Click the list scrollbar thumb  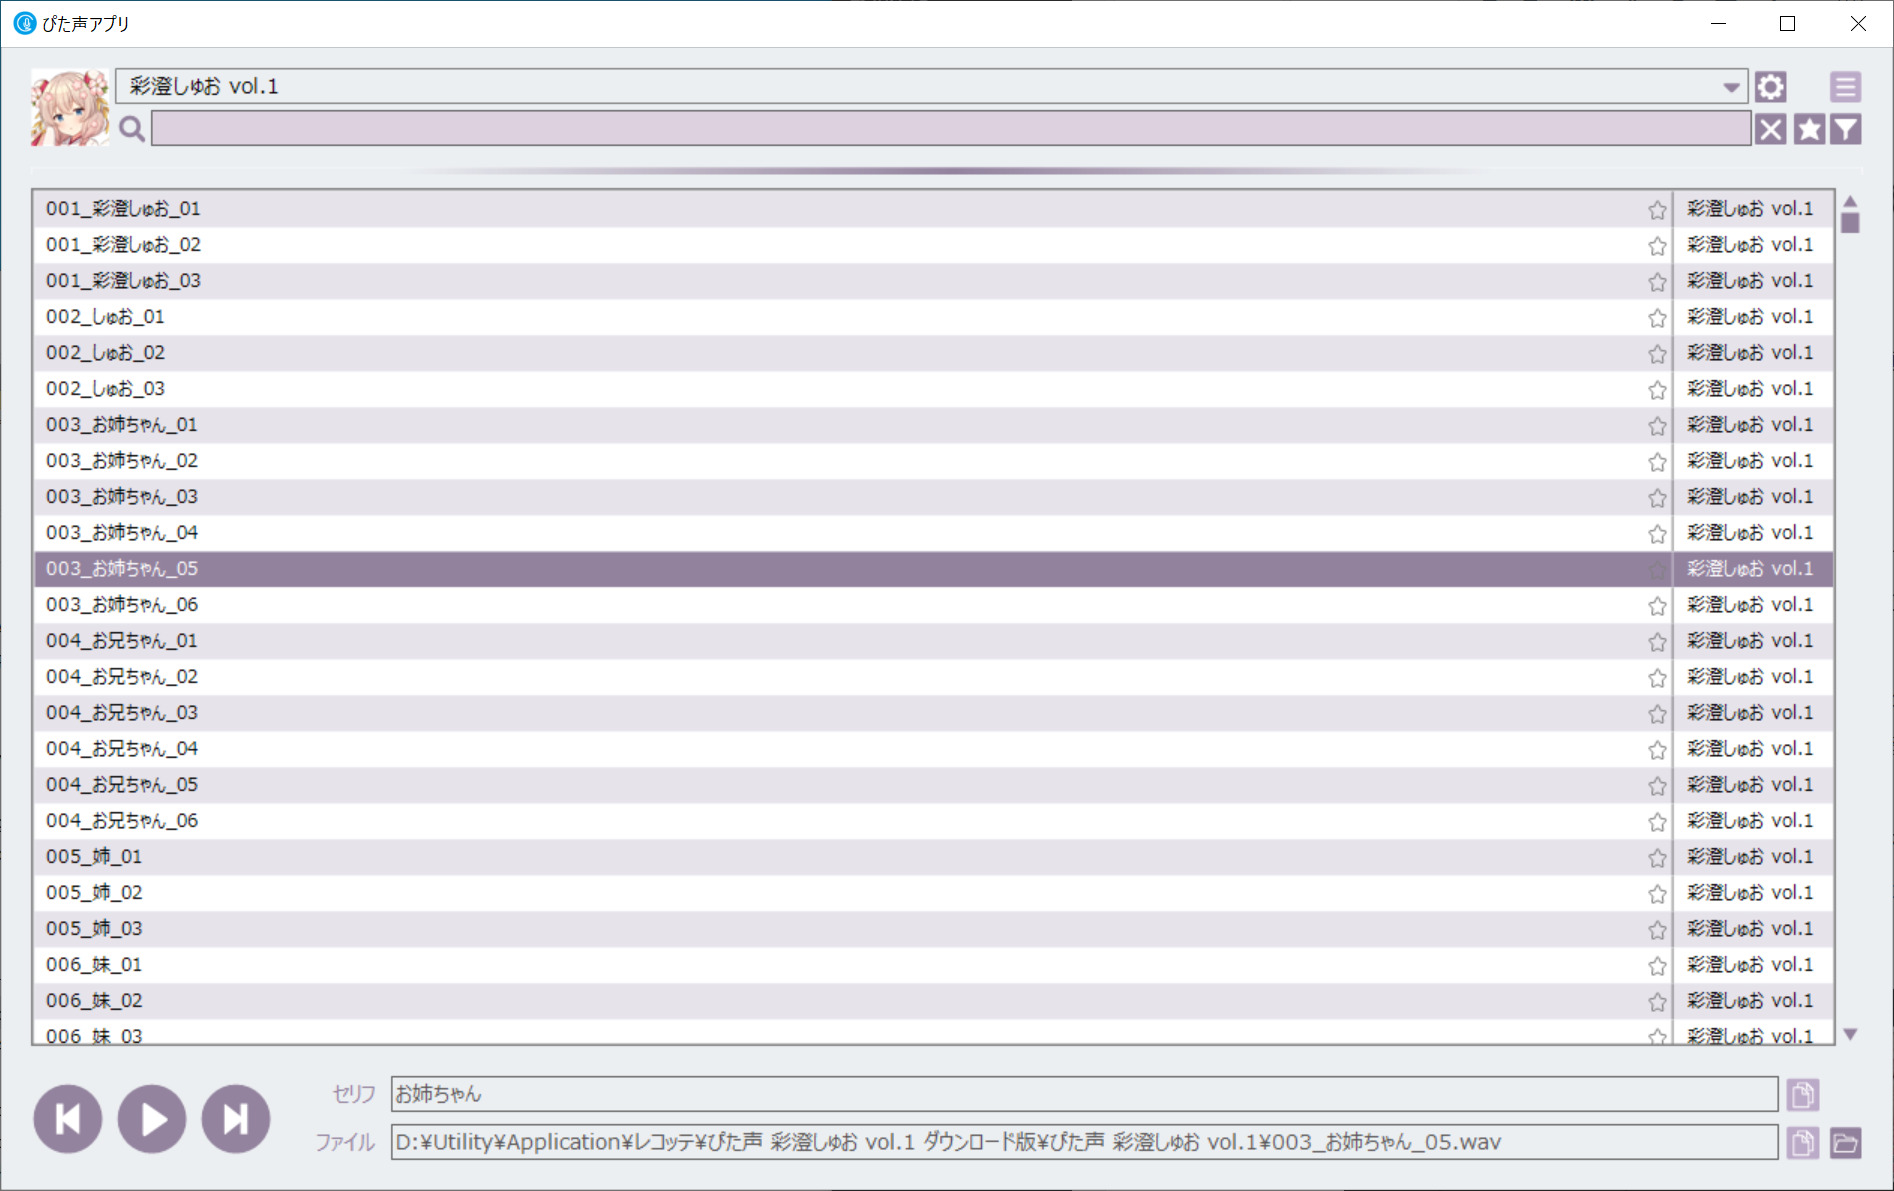(1850, 222)
